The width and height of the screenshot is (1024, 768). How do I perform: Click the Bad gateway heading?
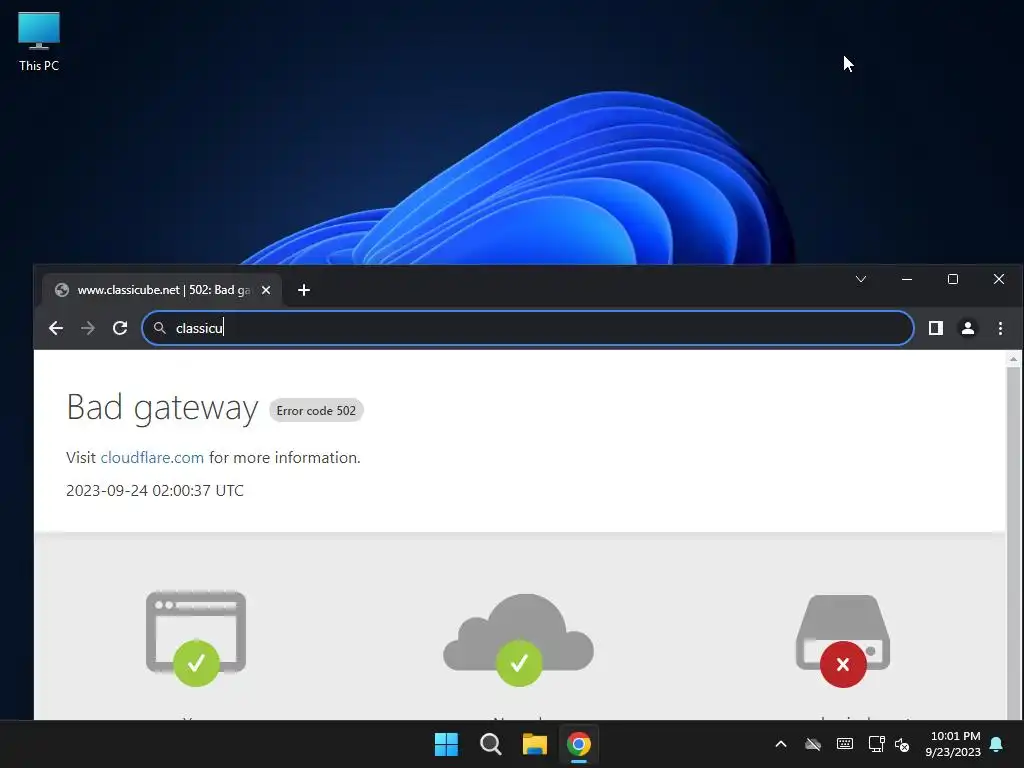[x=163, y=408]
